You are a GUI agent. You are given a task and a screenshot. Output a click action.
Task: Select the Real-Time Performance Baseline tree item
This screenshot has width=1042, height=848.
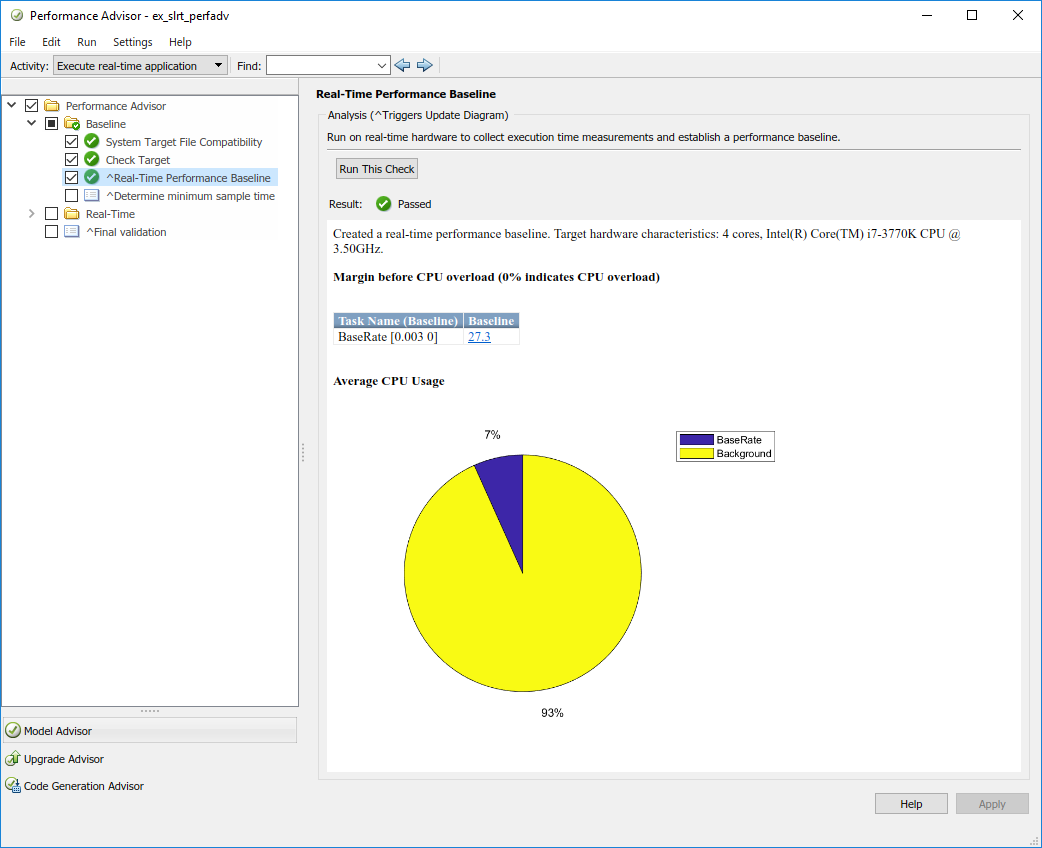188,177
